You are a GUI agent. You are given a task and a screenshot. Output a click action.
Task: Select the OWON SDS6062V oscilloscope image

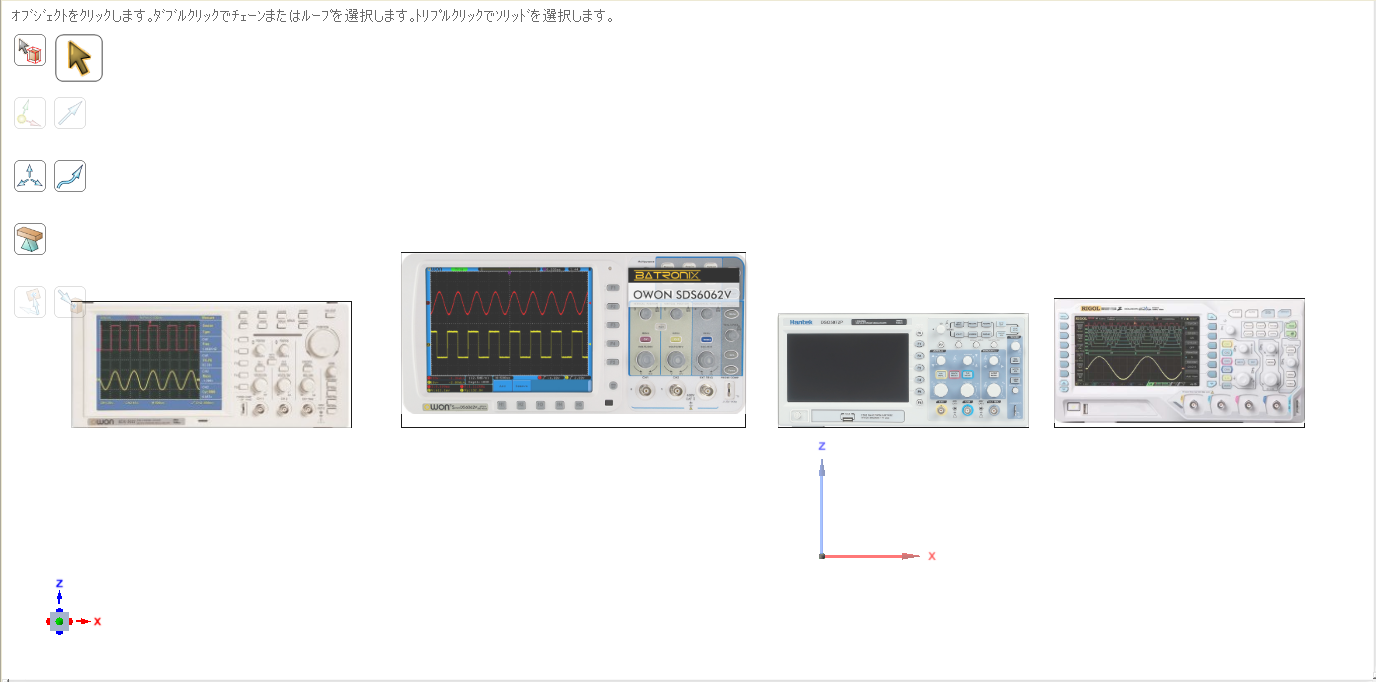573,340
